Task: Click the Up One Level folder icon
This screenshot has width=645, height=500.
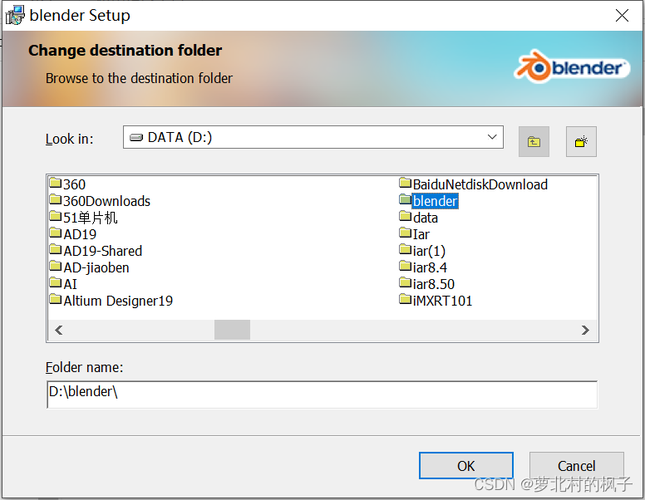Action: (534, 141)
